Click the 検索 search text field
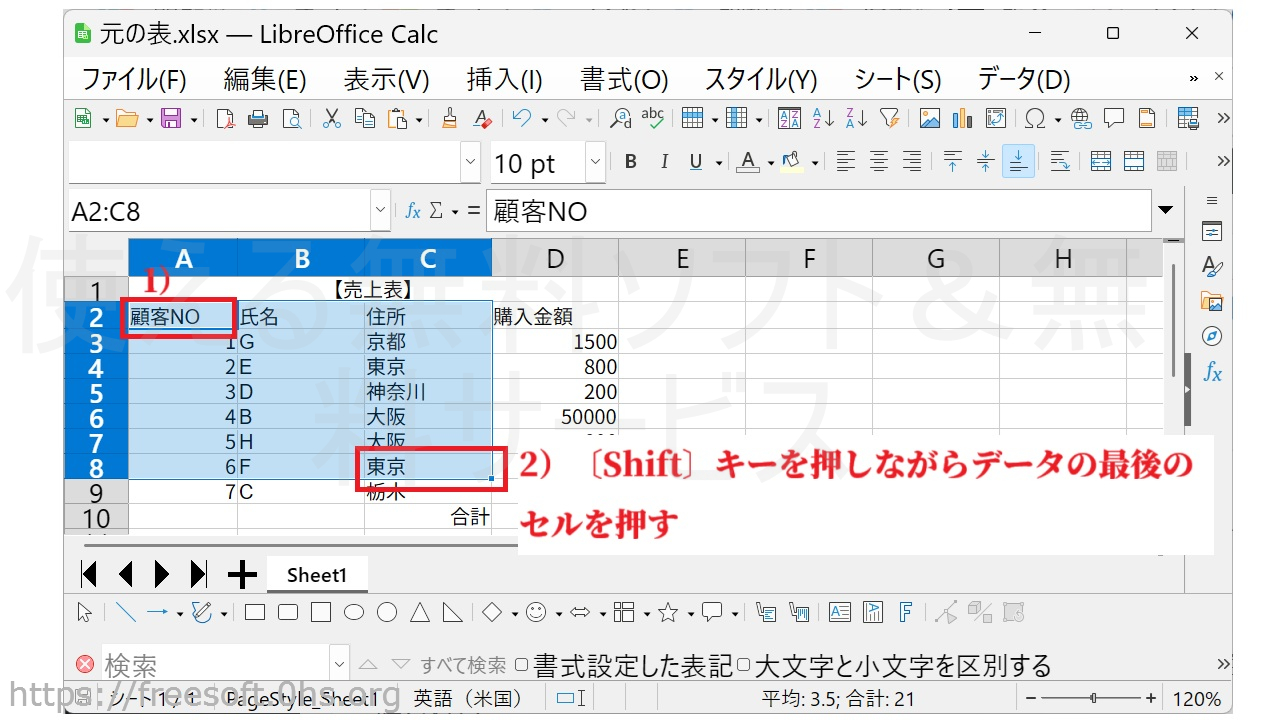This screenshot has width=1280, height=720. point(215,665)
